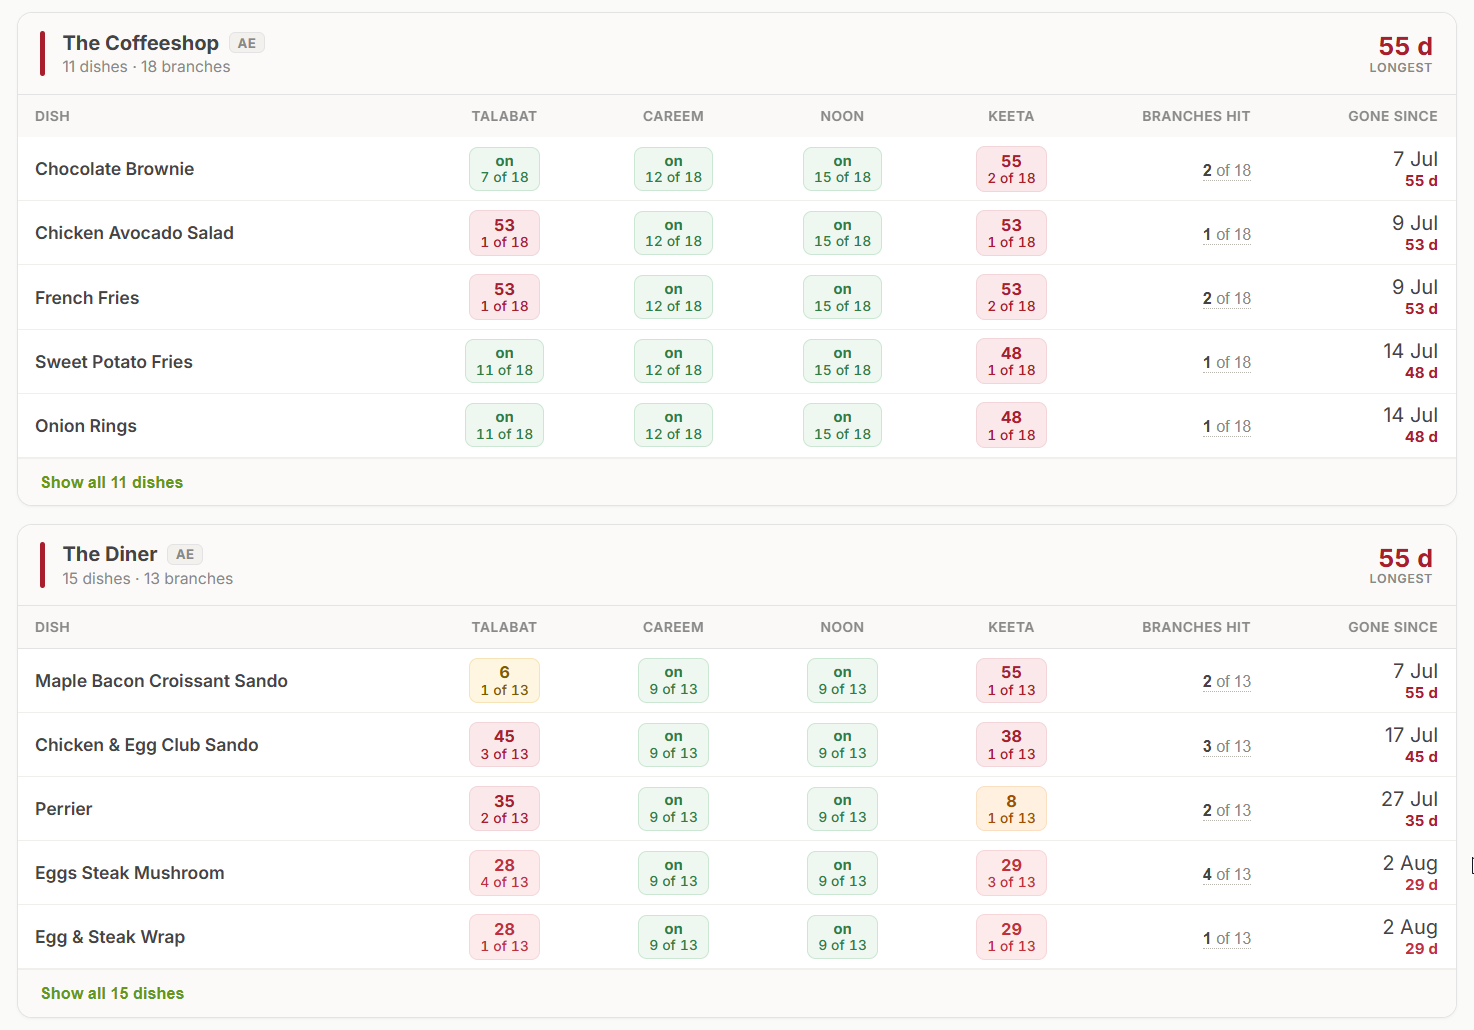
Task: Click Chocolate Brownie's Talabat 'on 7 of 18' badge
Action: [504, 169]
